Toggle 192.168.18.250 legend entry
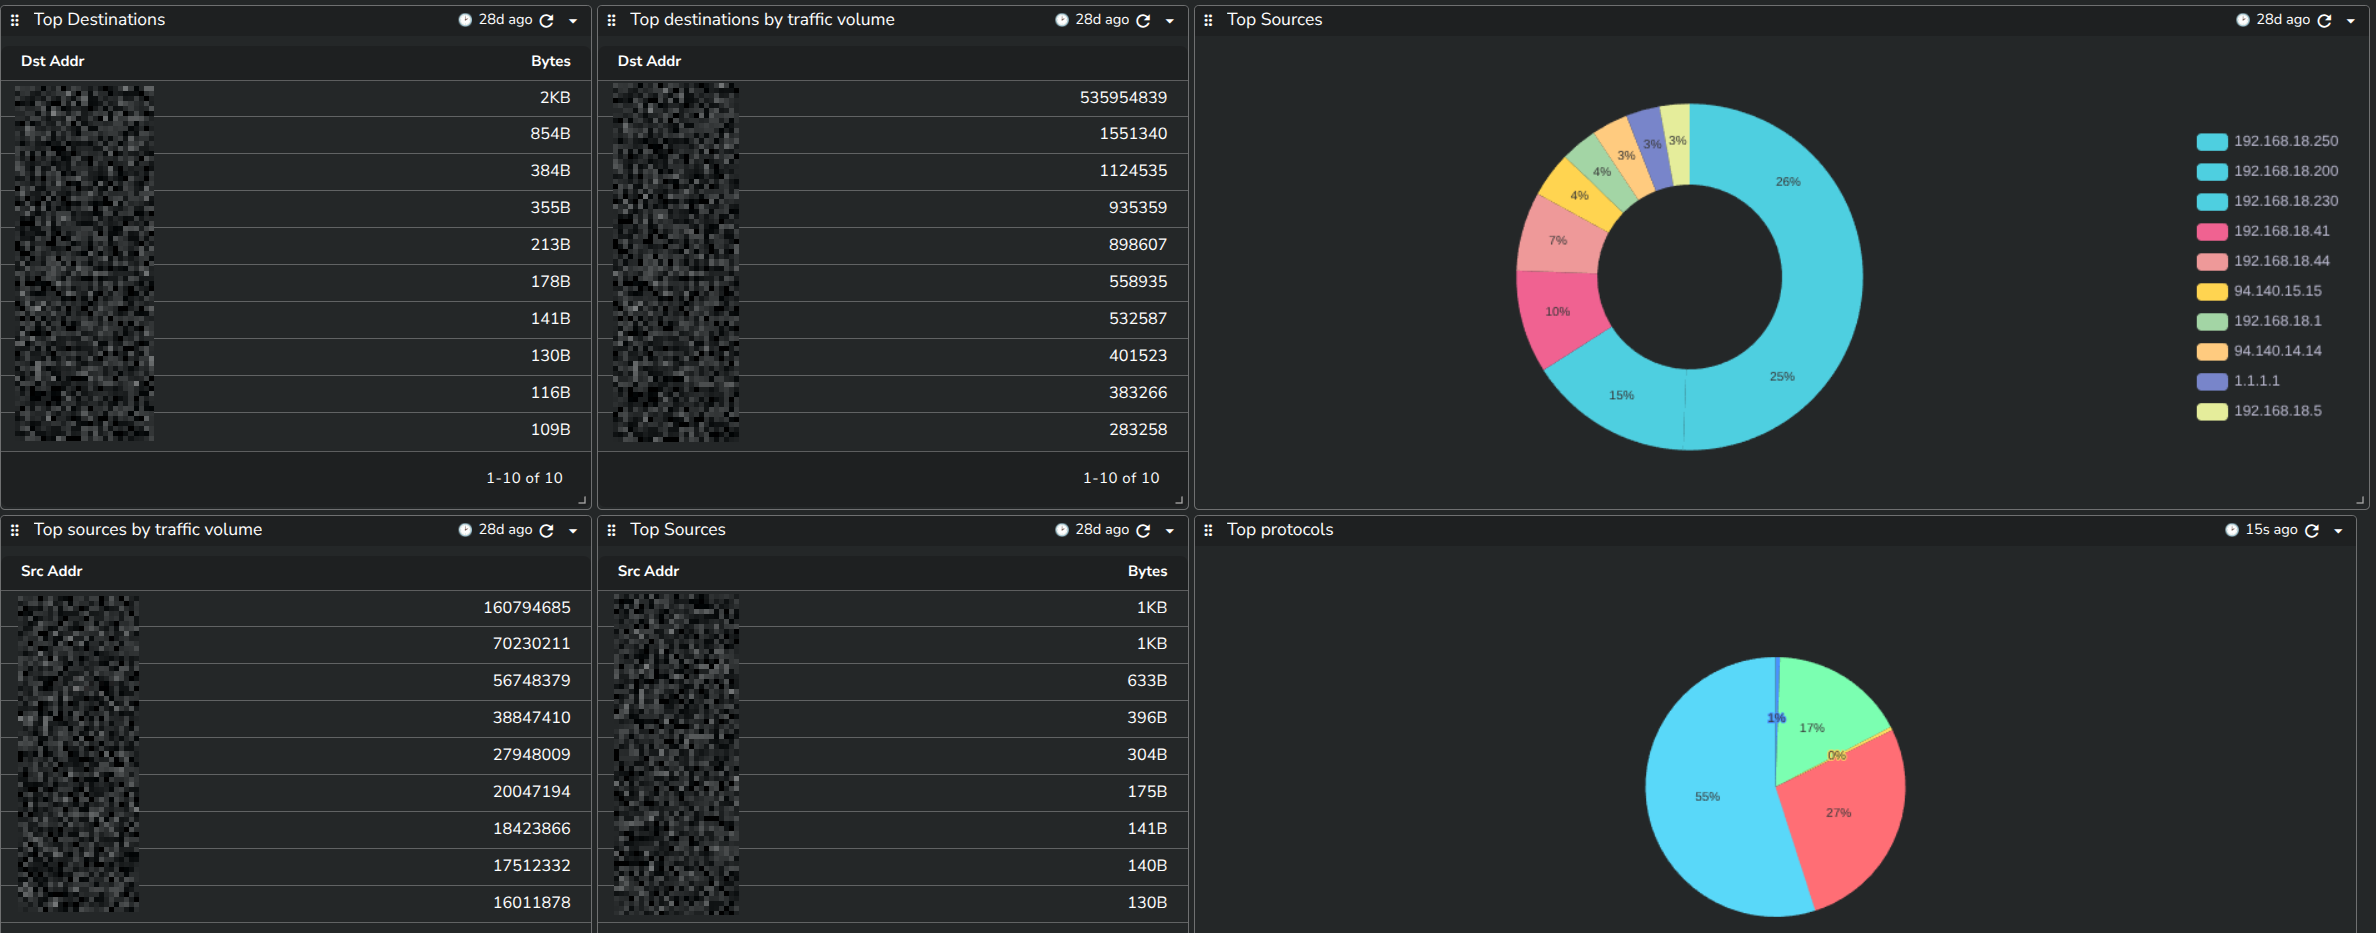This screenshot has width=2376, height=933. point(2267,141)
